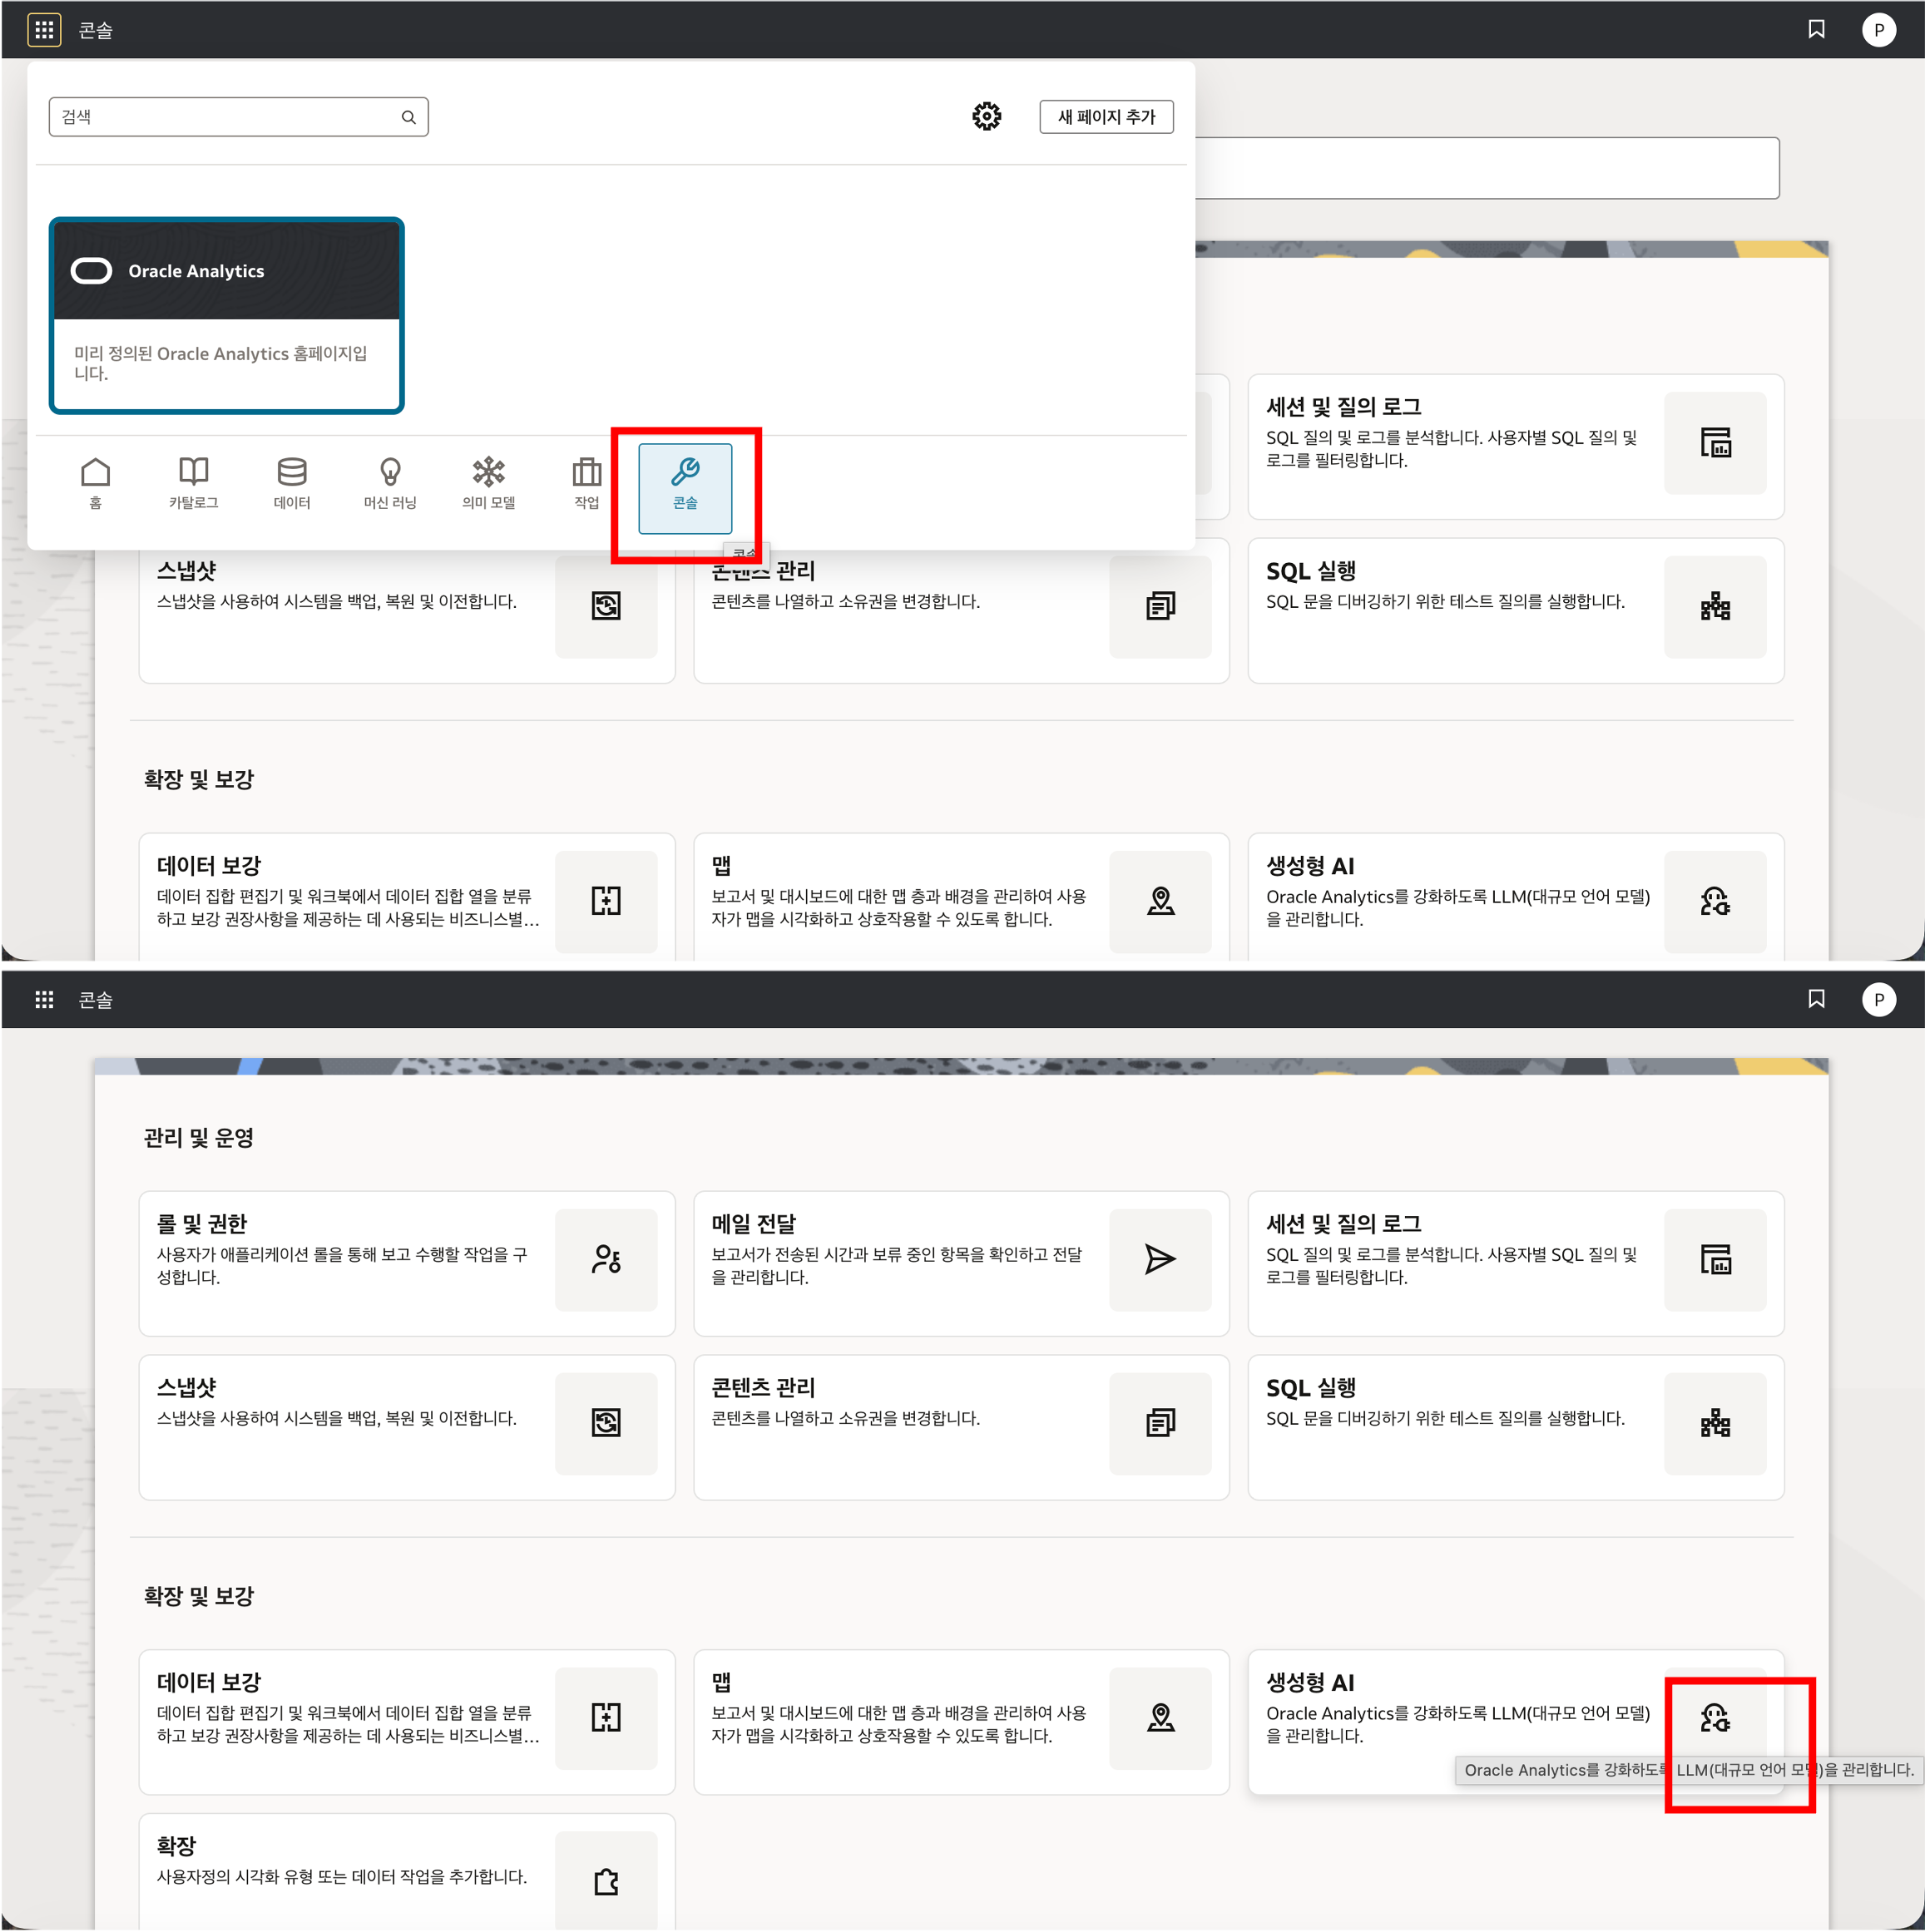The width and height of the screenshot is (1925, 1932).
Task: Click the 새 페이지 추가 button
Action: point(1106,116)
